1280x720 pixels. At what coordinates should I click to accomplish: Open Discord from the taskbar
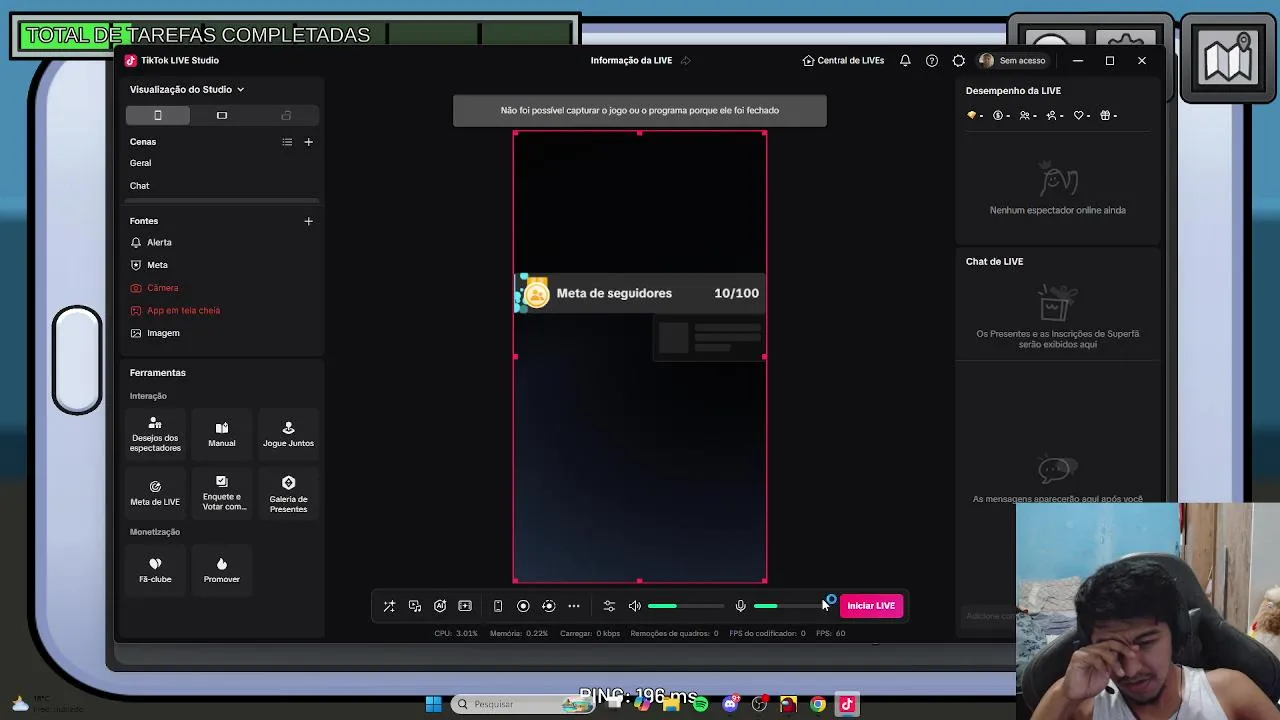[730, 704]
